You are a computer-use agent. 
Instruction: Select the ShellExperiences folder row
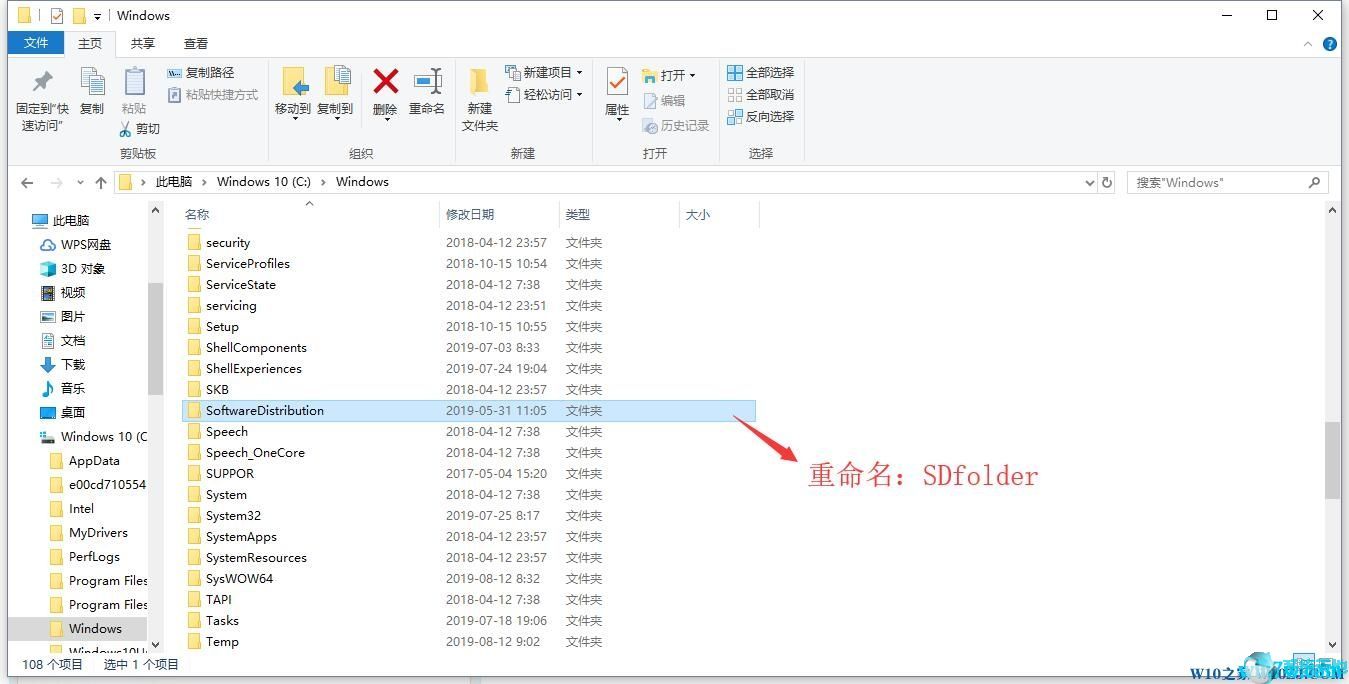pyautogui.click(x=469, y=369)
